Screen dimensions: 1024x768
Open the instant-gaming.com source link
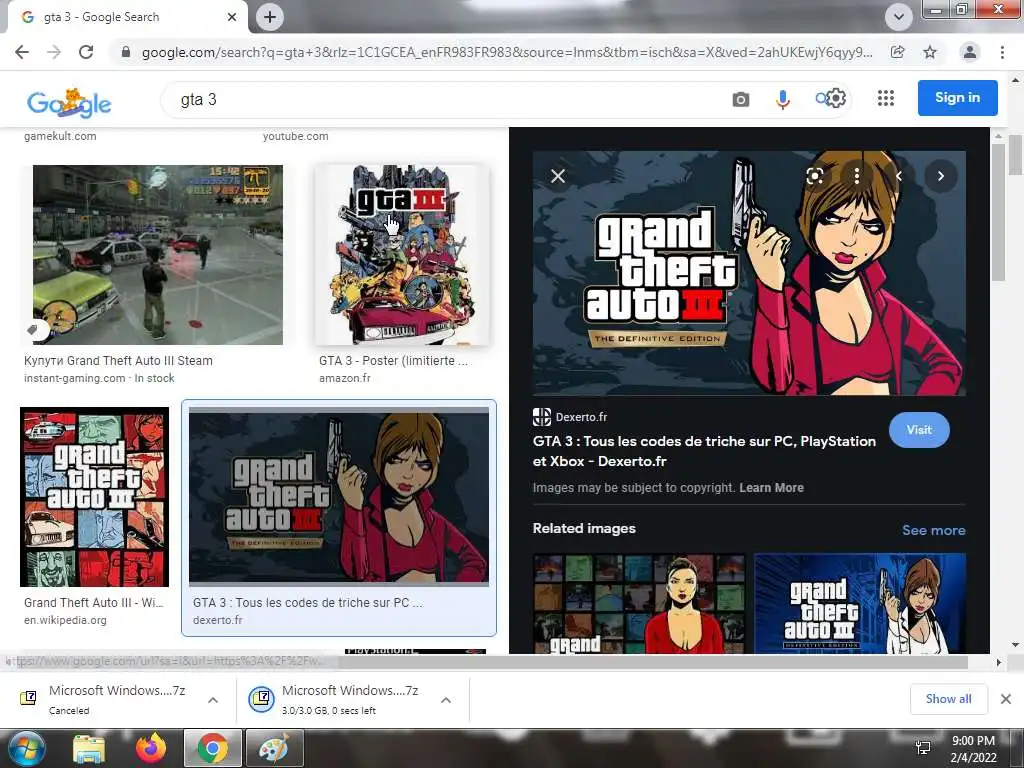(74, 378)
